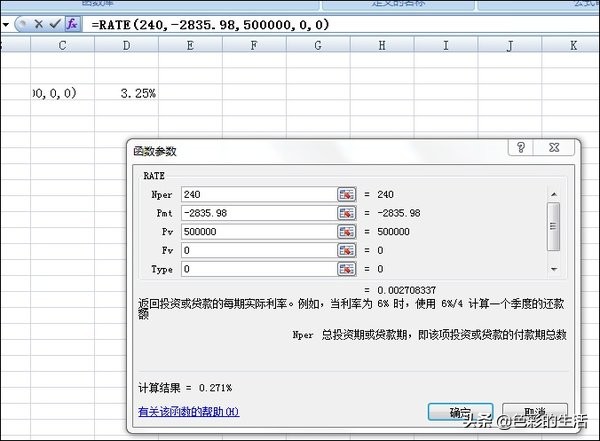Click the argument list scrollbar thumb
This screenshot has height=441, width=600.
pos(554,227)
